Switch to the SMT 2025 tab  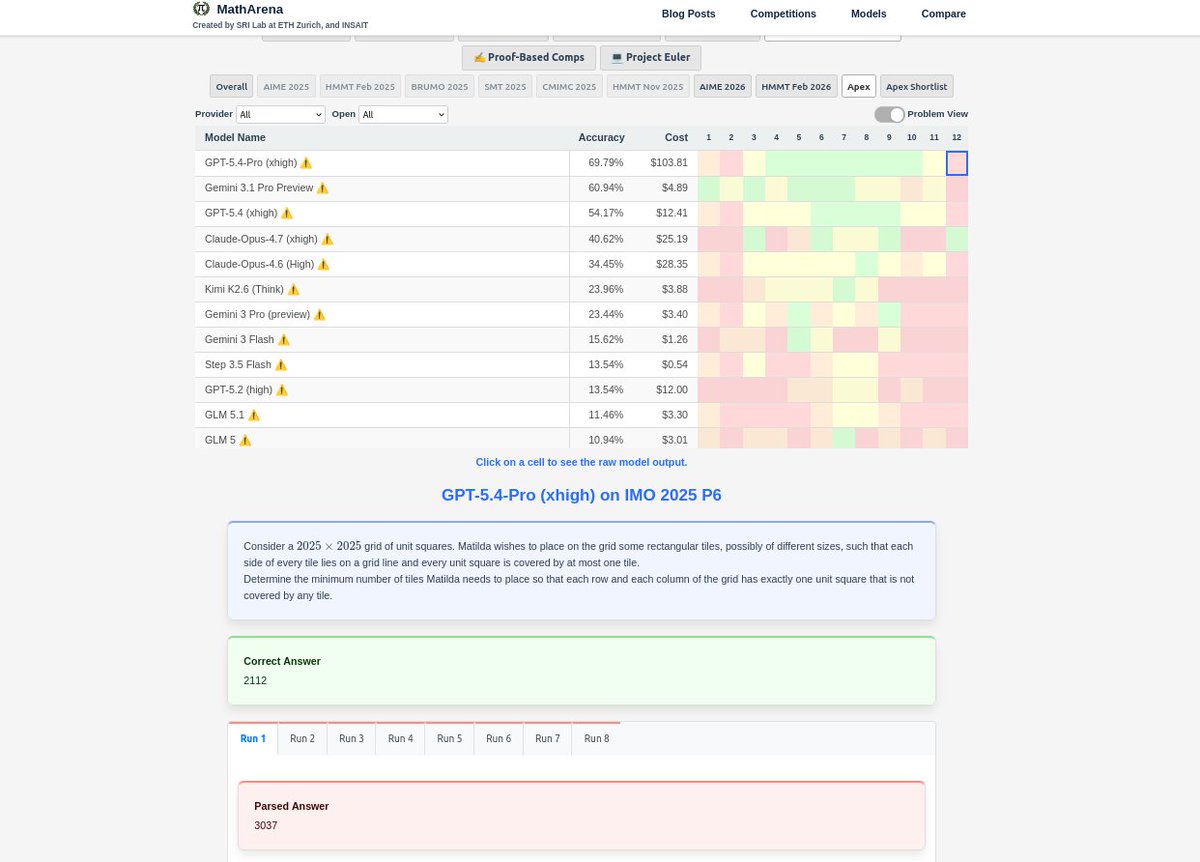coord(505,87)
